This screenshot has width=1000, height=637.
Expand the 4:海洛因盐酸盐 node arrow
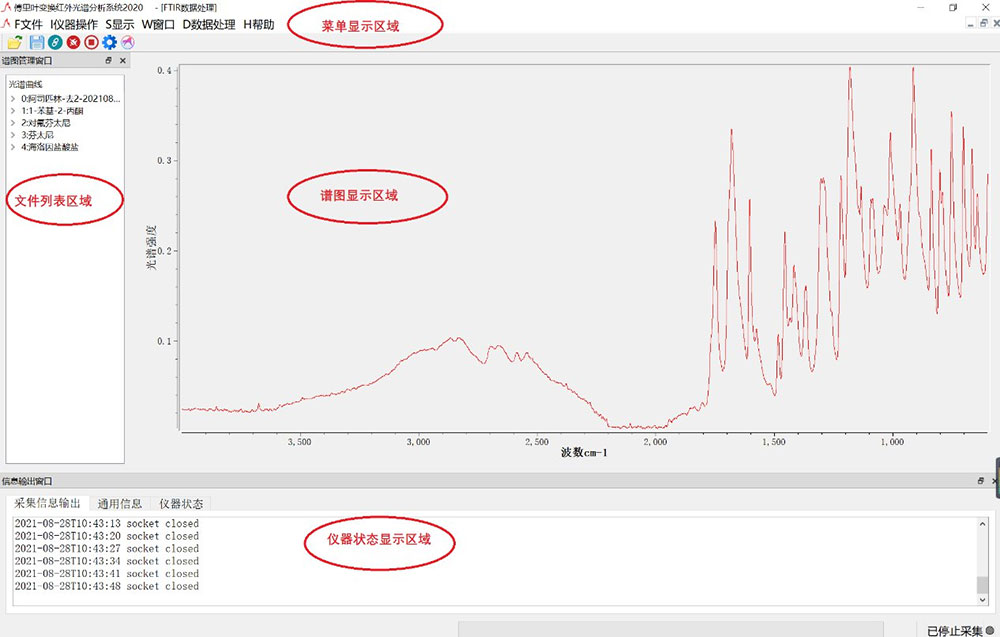pos(13,147)
